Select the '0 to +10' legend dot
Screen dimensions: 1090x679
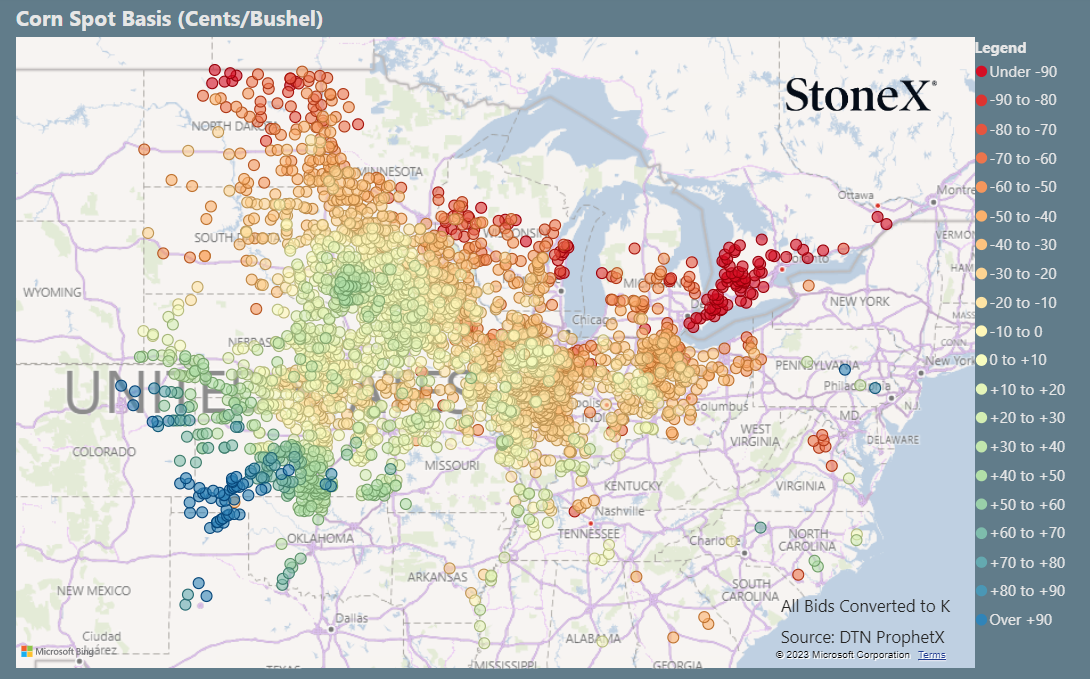click(x=982, y=360)
